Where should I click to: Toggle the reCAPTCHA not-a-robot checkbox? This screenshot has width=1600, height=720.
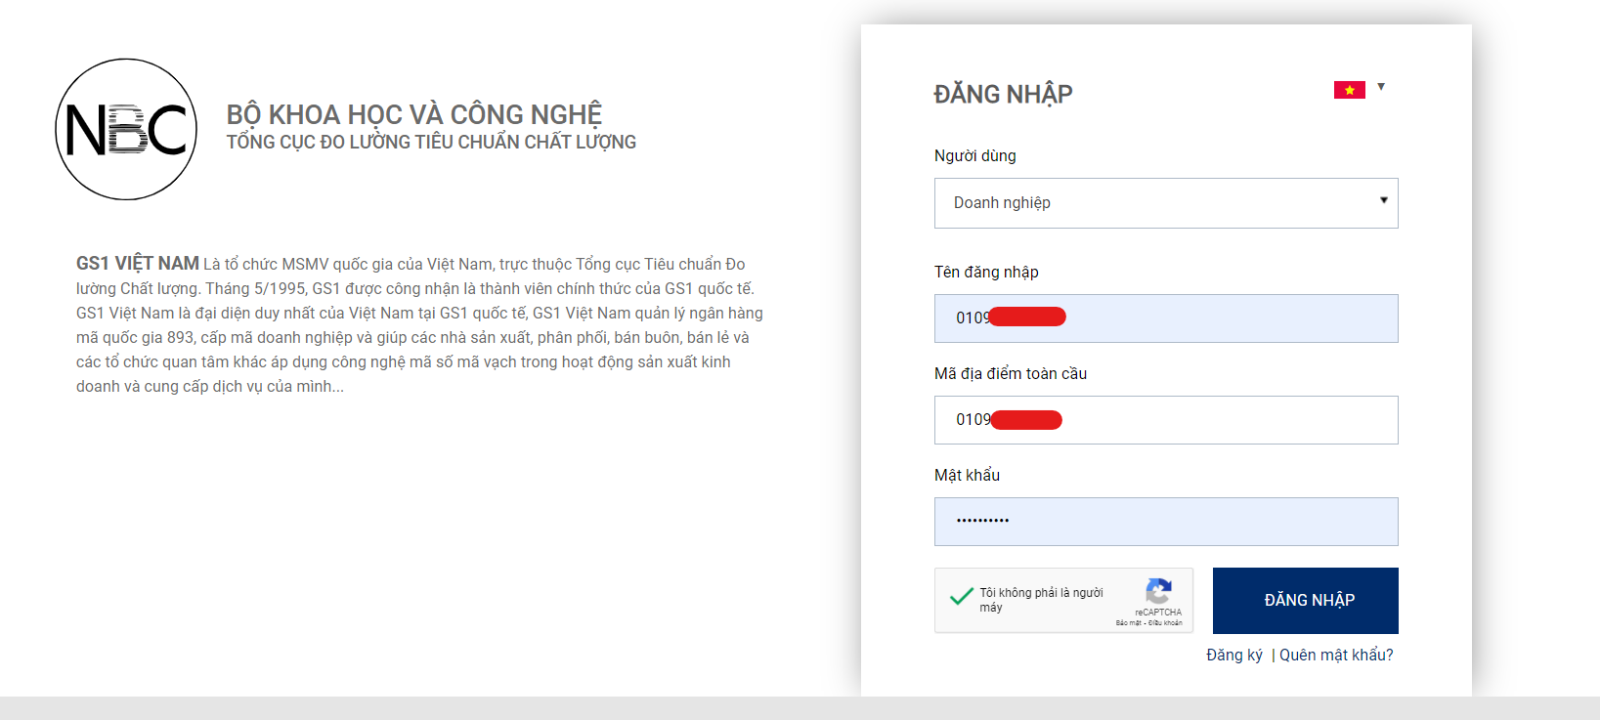click(x=962, y=597)
